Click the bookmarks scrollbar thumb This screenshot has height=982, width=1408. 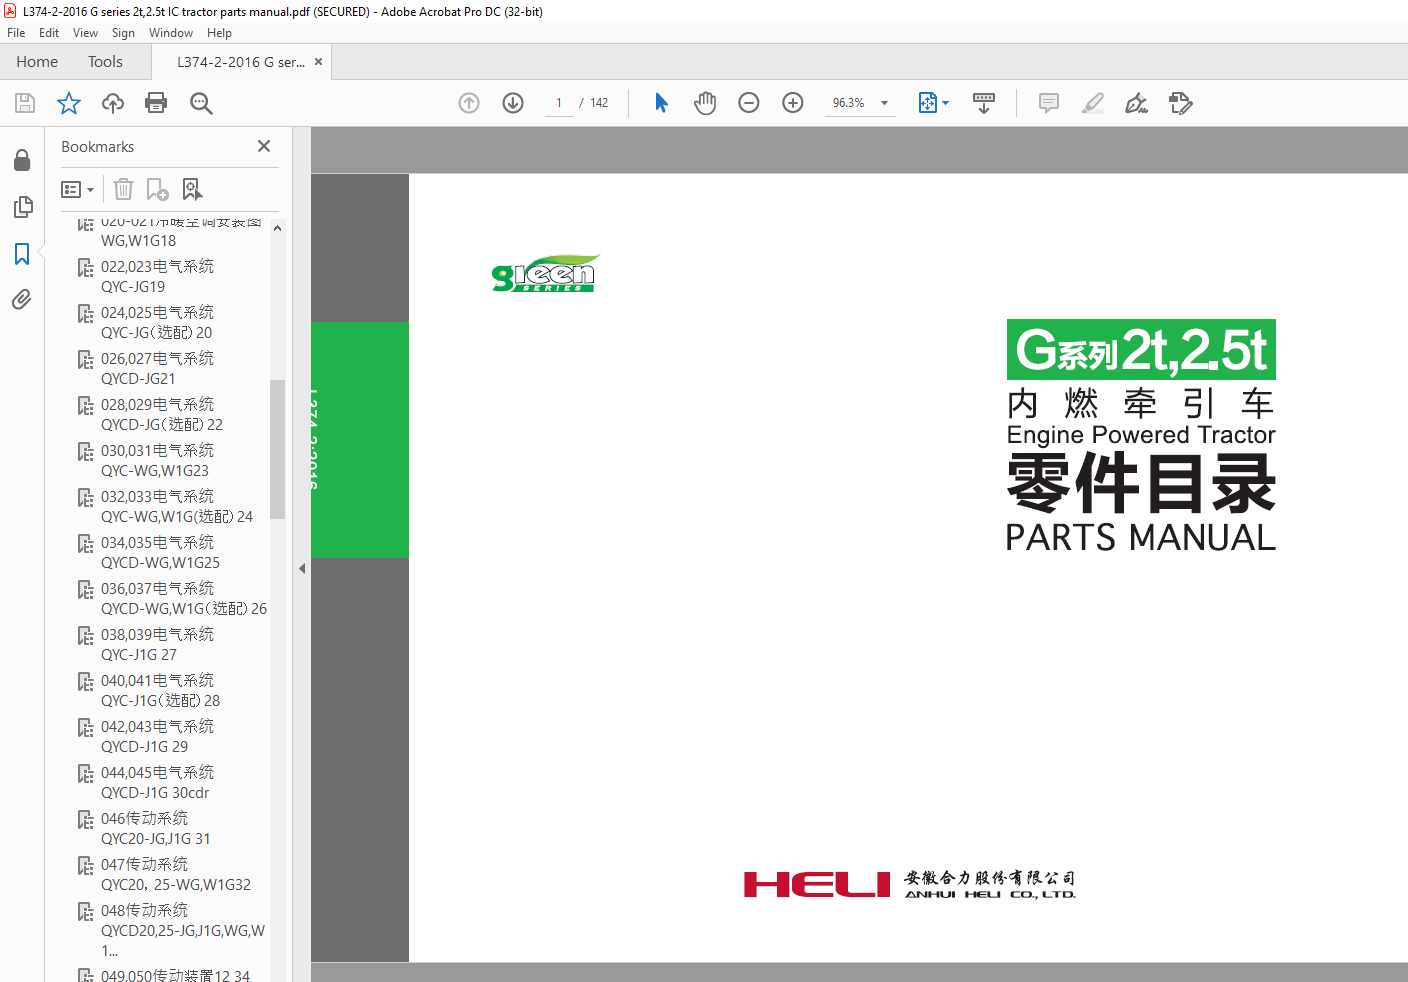[x=277, y=449]
